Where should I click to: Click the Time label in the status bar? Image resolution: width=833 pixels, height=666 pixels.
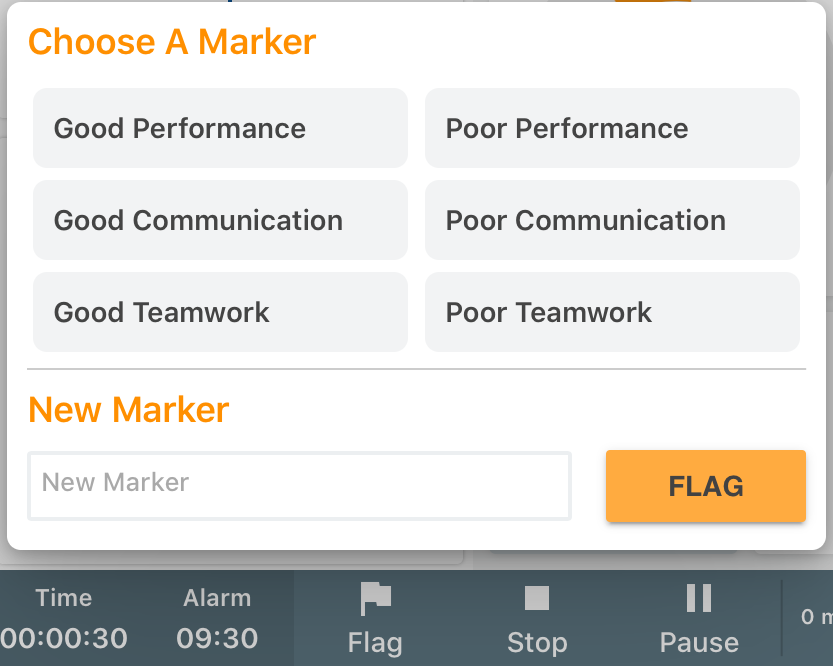(63, 597)
